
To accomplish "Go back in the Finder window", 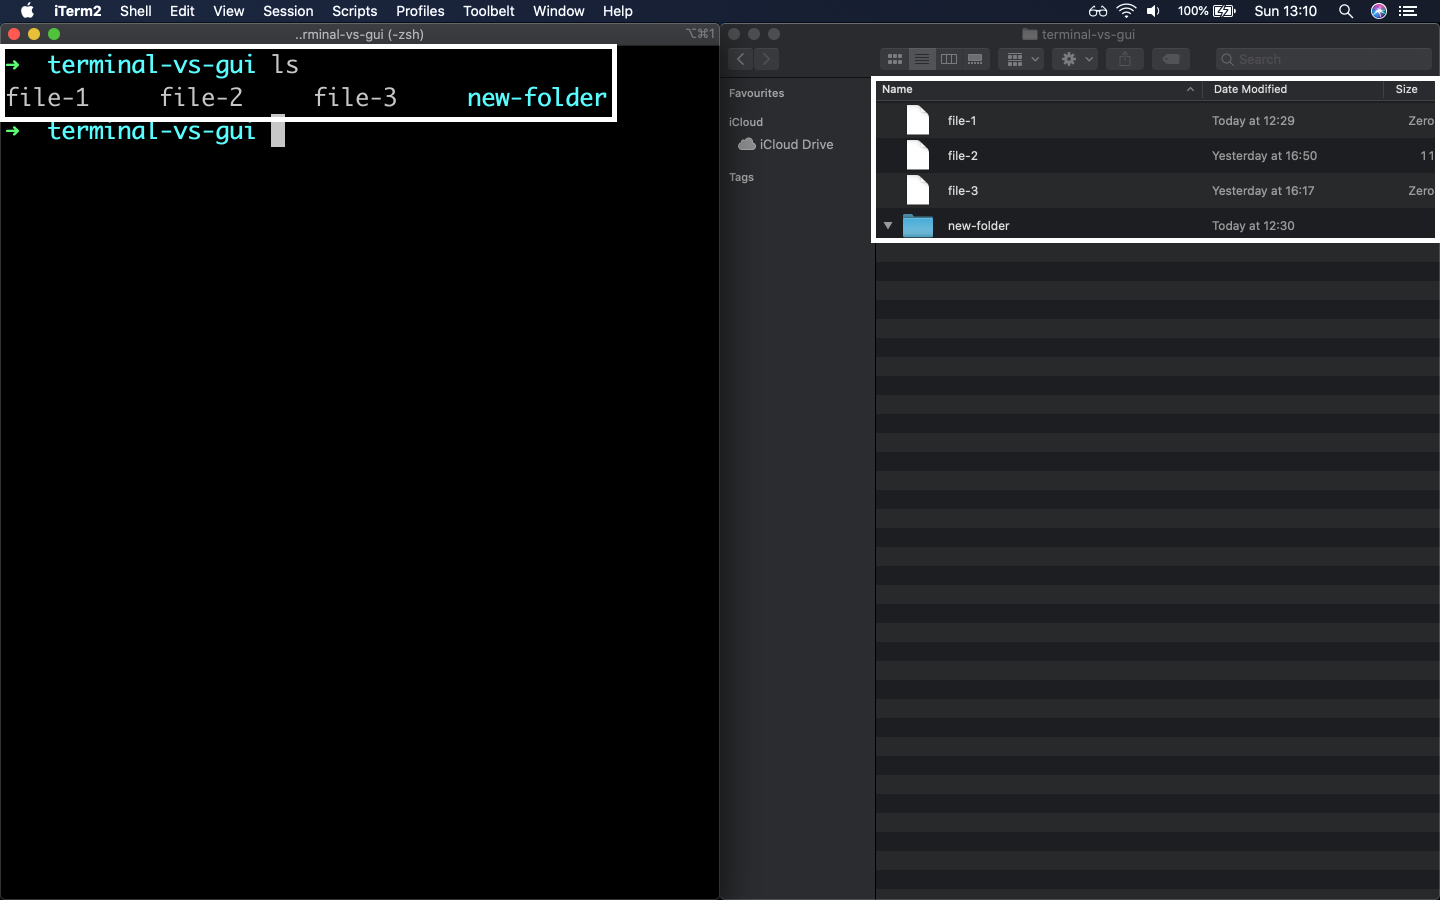I will click(x=741, y=59).
